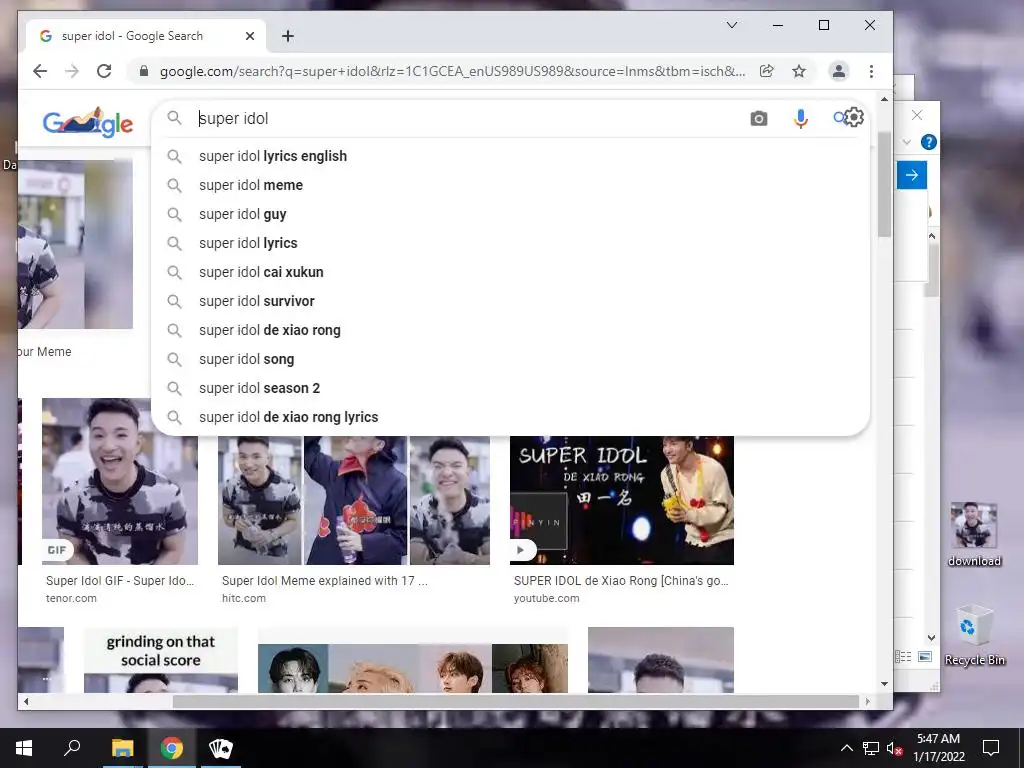1024x768 pixels.
Task: Show hidden tray icons chevron
Action: (x=846, y=748)
